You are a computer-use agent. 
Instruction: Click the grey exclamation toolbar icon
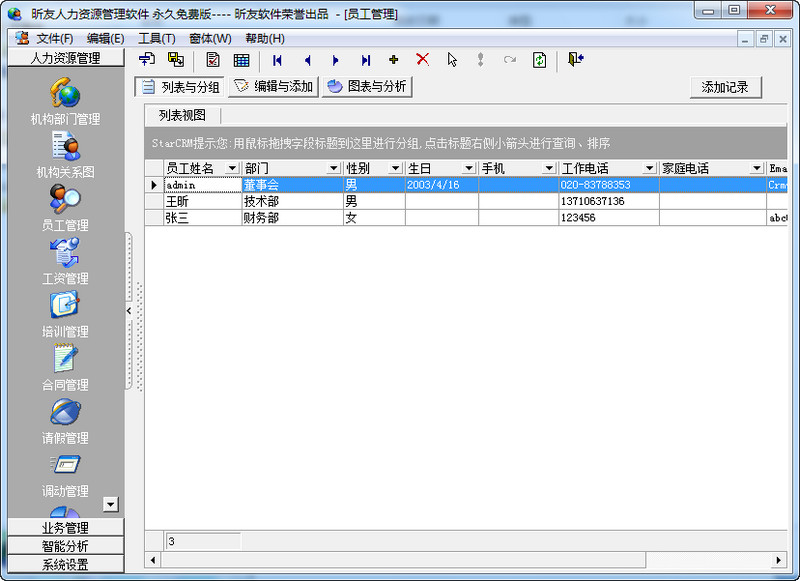click(481, 60)
